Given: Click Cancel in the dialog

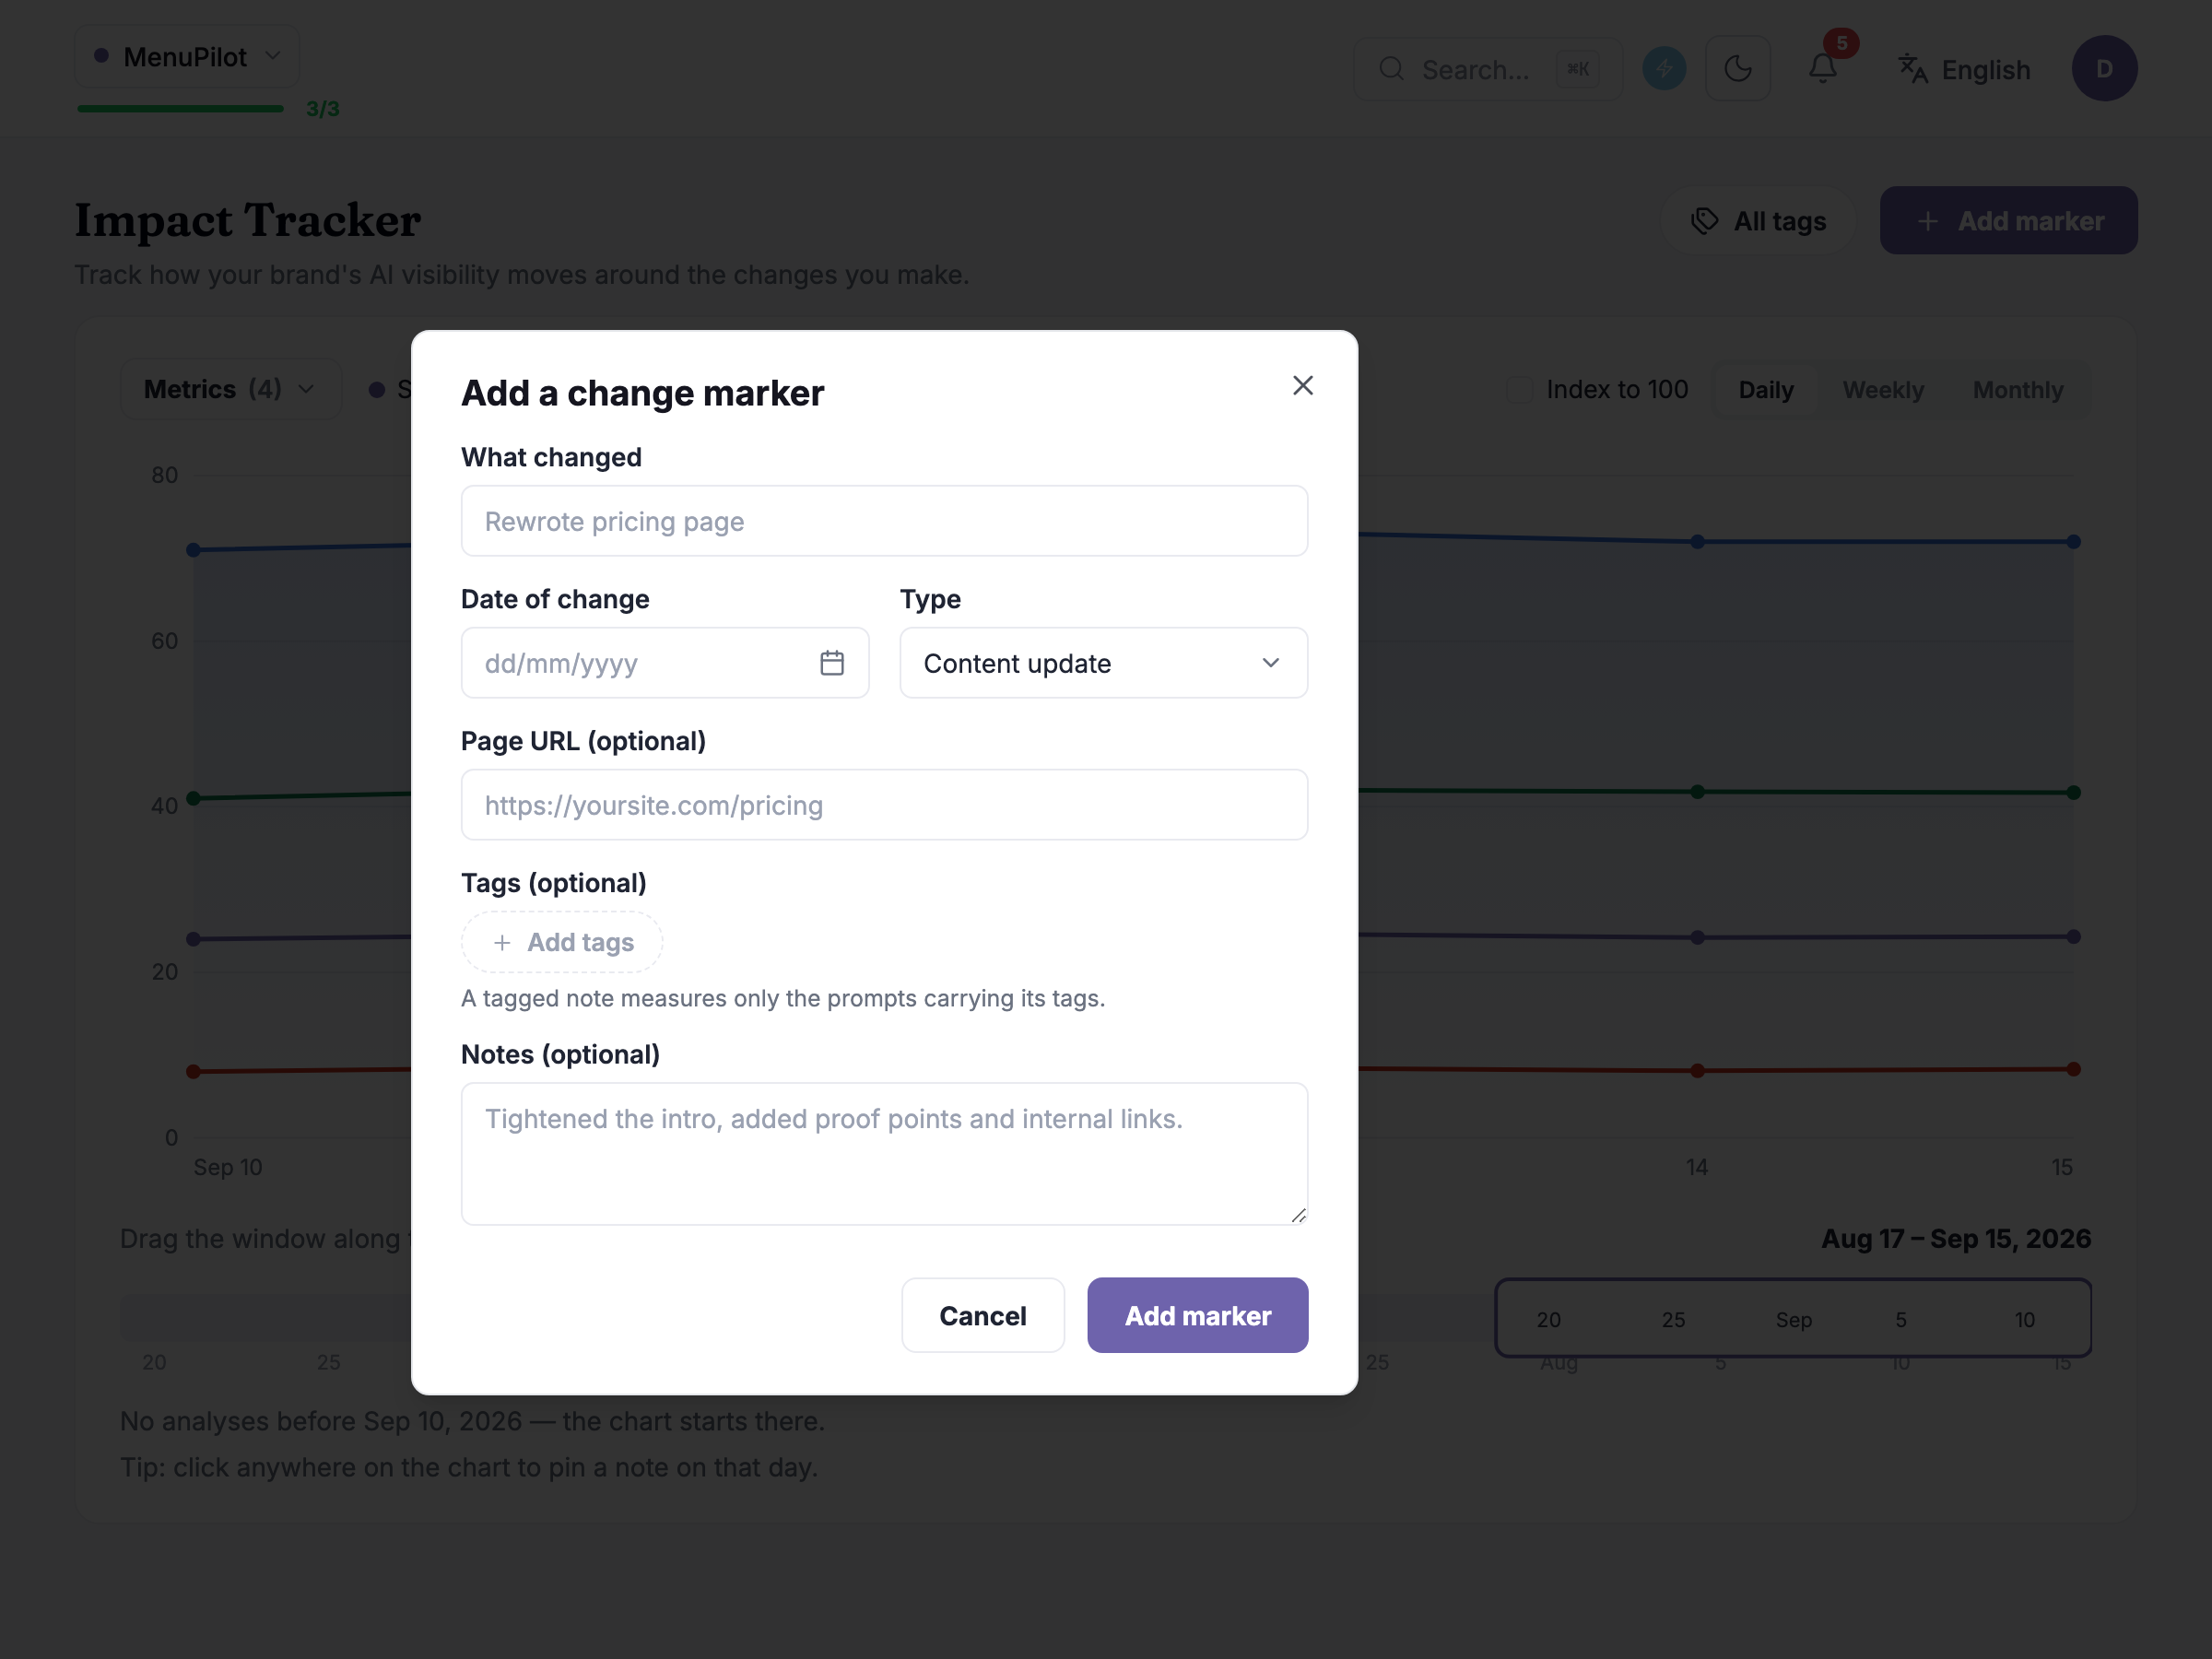Looking at the screenshot, I should (982, 1315).
